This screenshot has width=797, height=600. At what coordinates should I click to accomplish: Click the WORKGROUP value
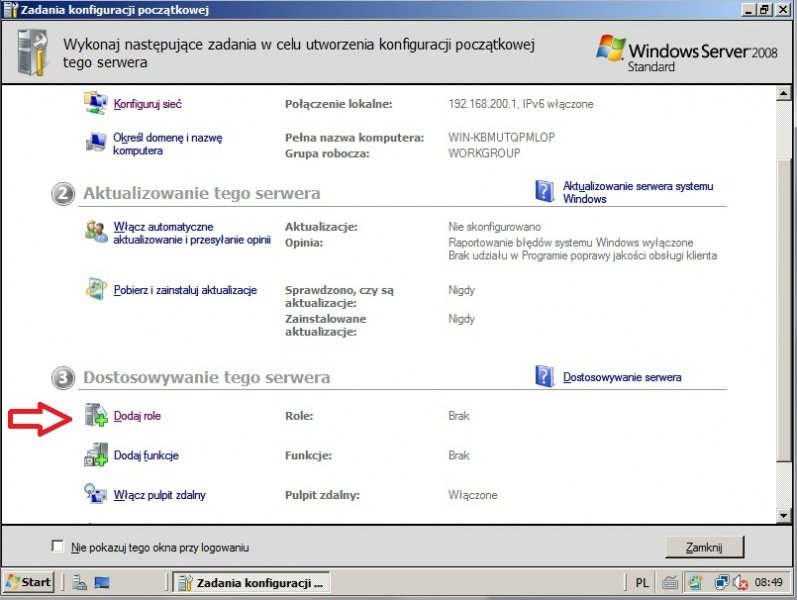pyautogui.click(x=484, y=153)
